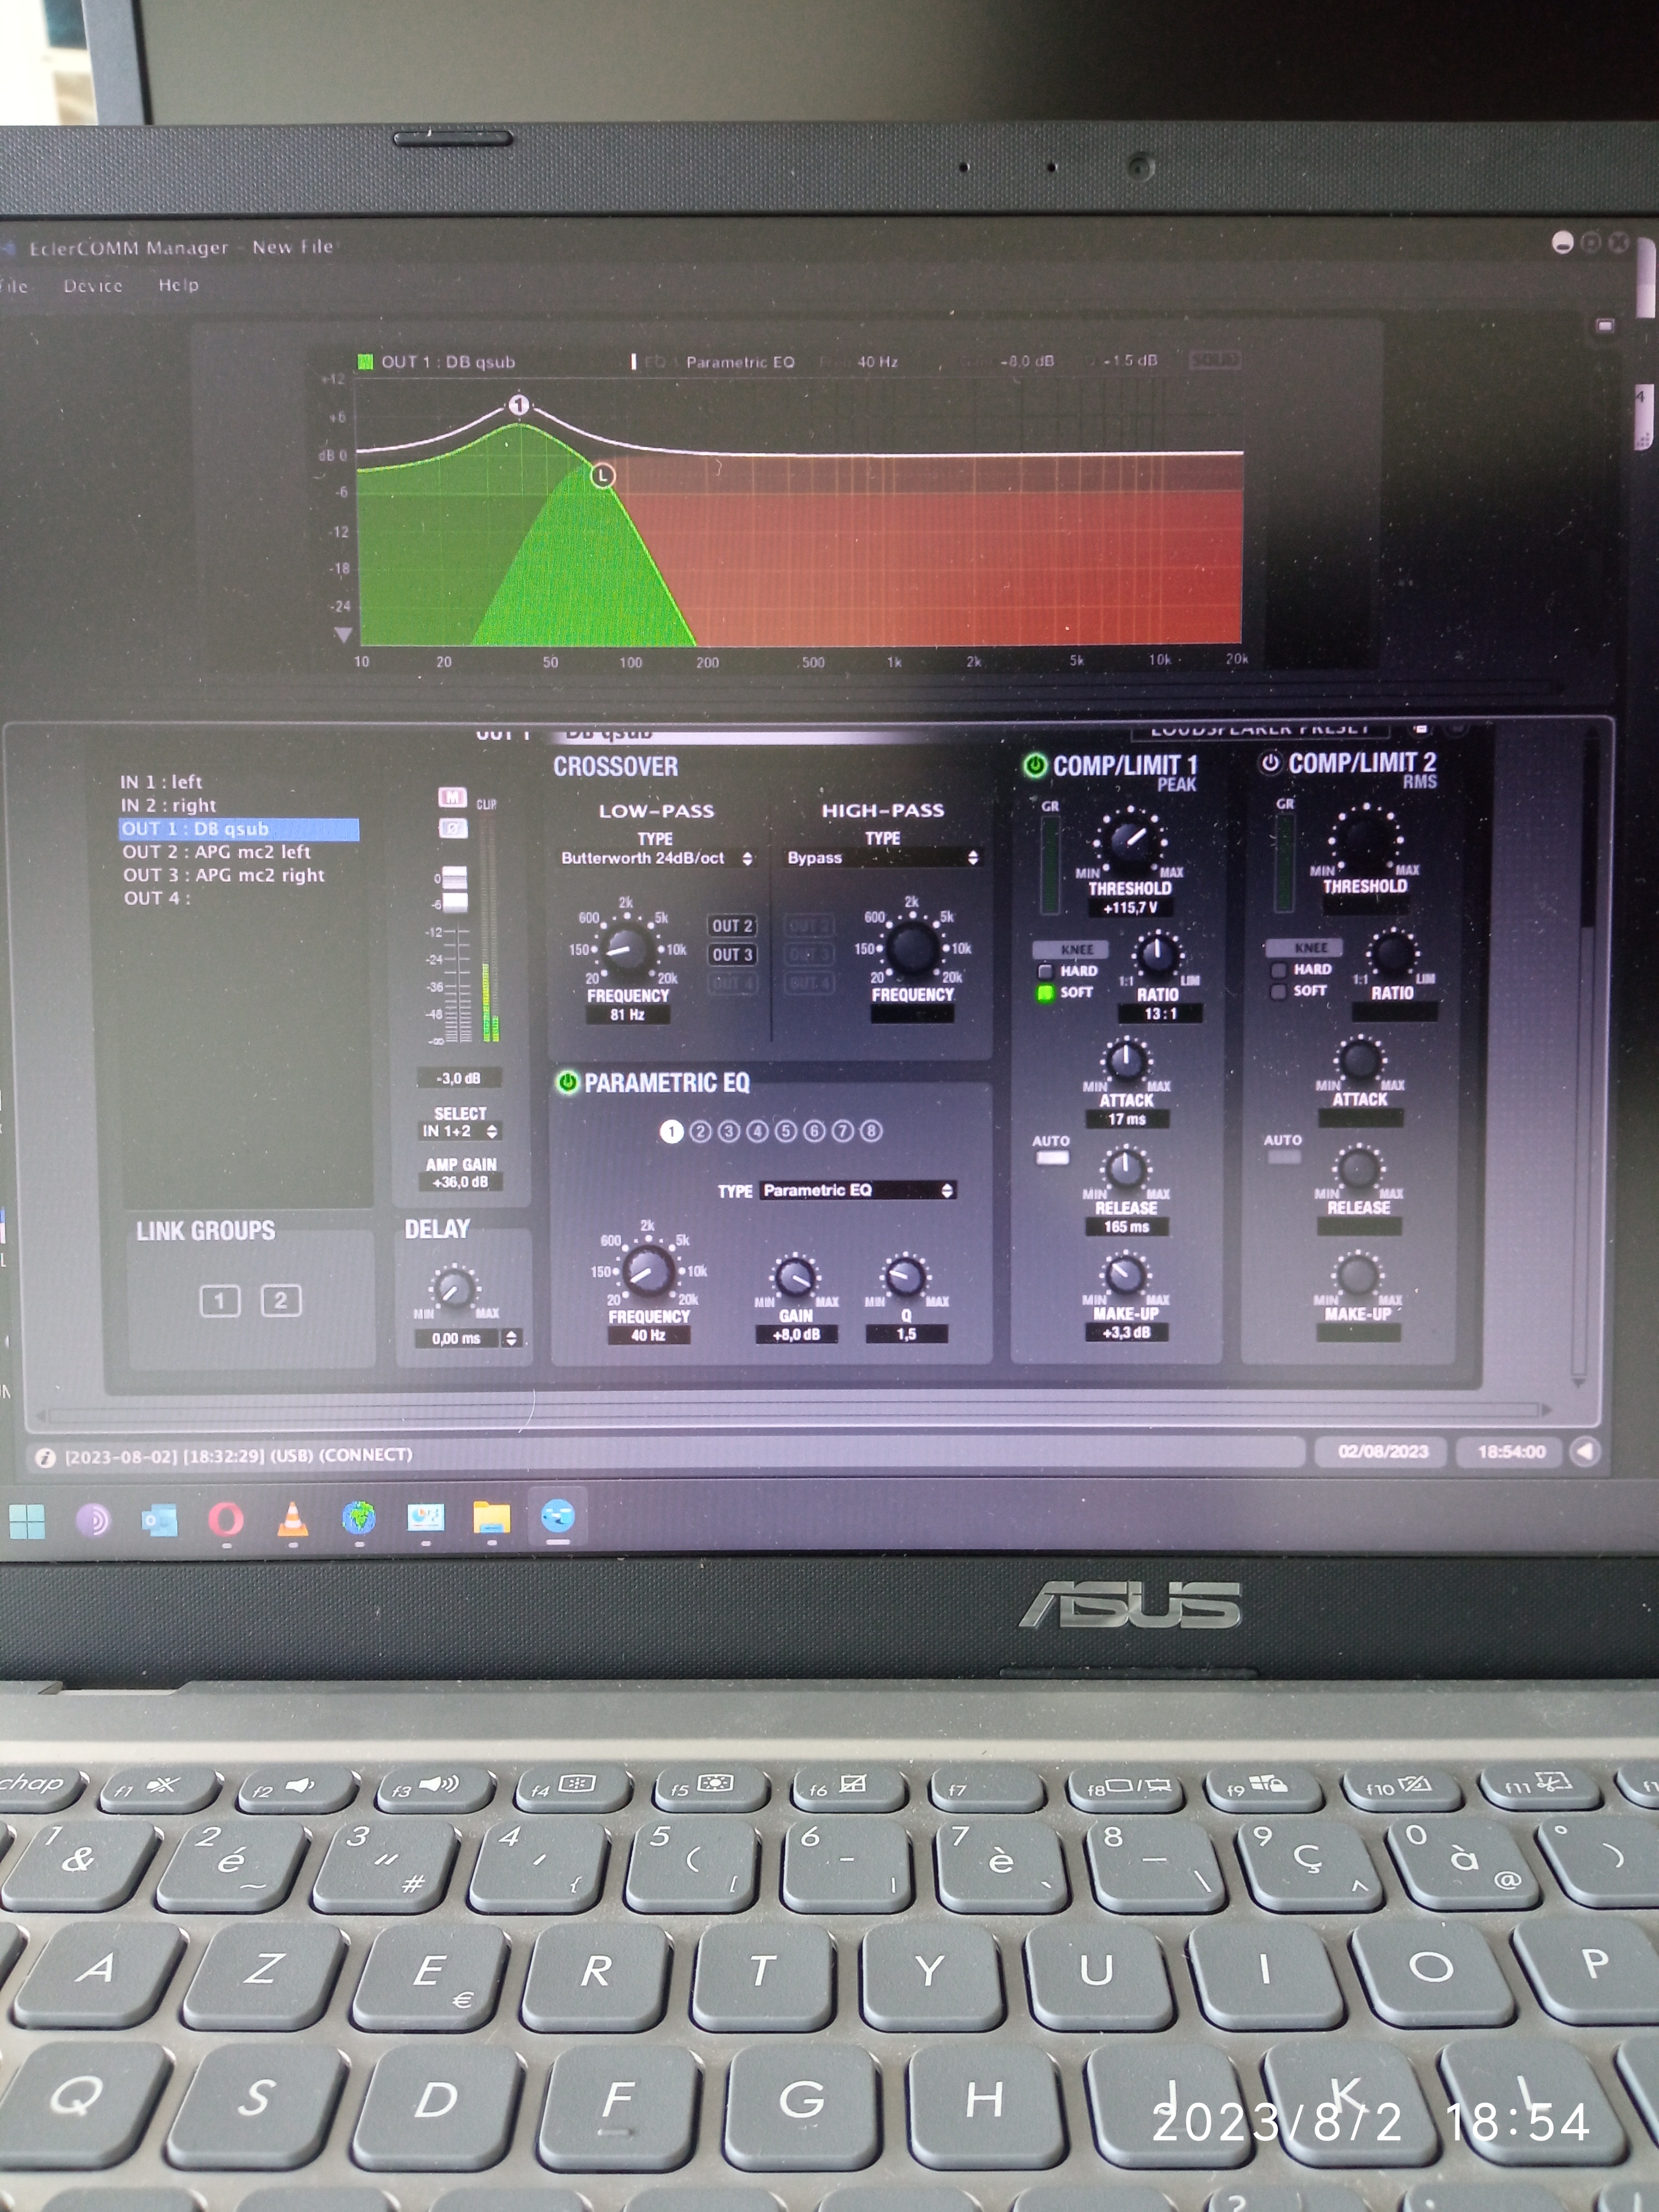Click the low-pass OUT 2 link button
This screenshot has width=1659, height=2212.
[732, 926]
